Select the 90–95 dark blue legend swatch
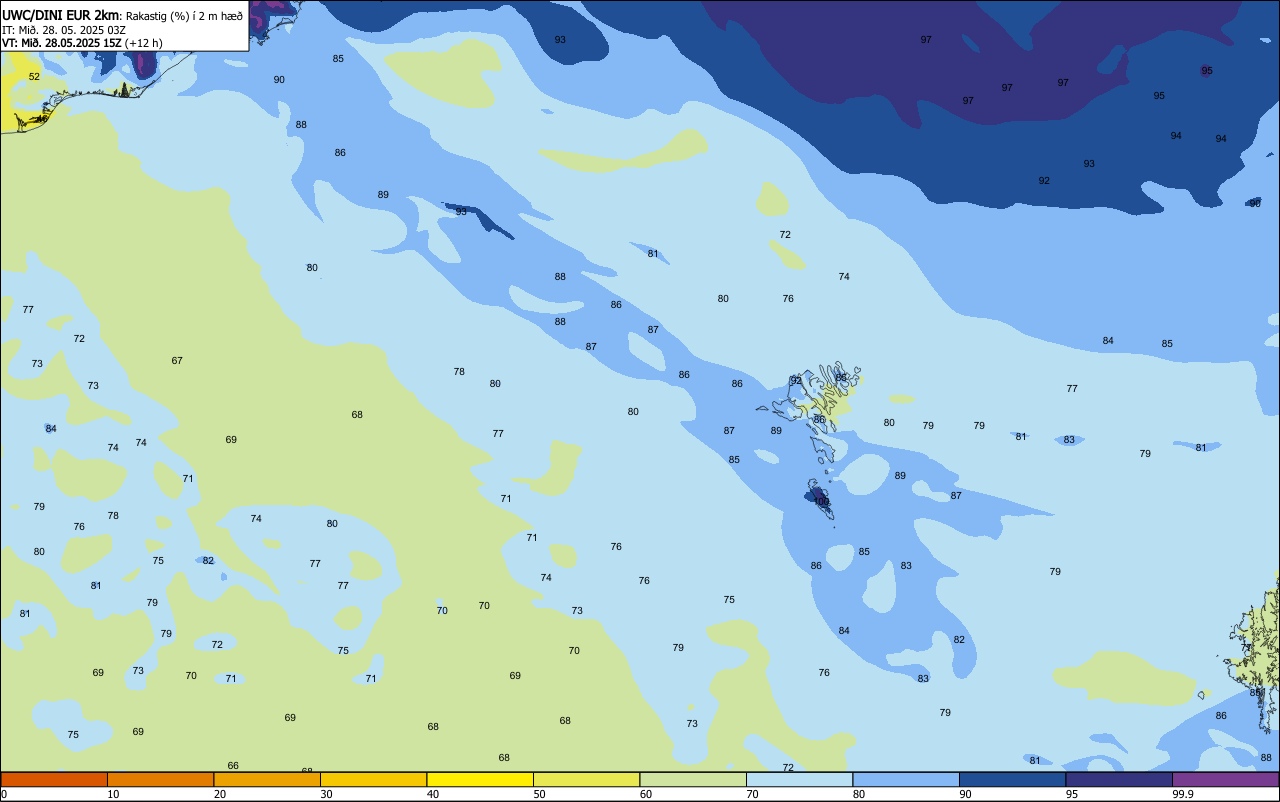1280x802 pixels. click(1012, 779)
